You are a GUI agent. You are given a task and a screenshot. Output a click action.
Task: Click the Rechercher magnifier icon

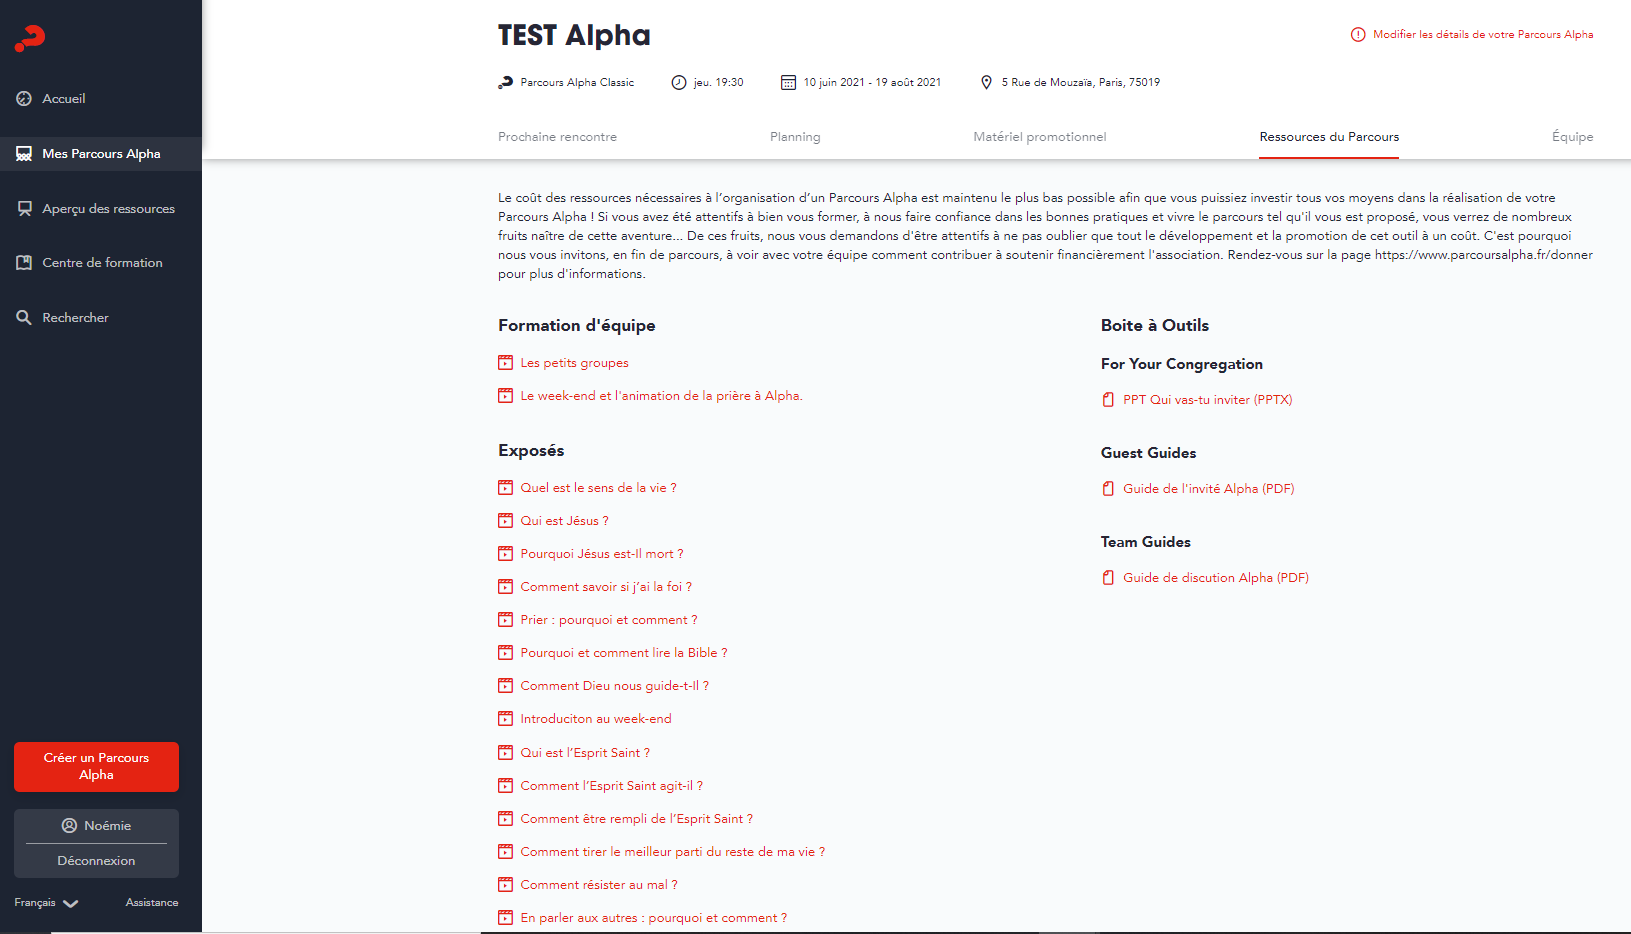click(x=24, y=318)
